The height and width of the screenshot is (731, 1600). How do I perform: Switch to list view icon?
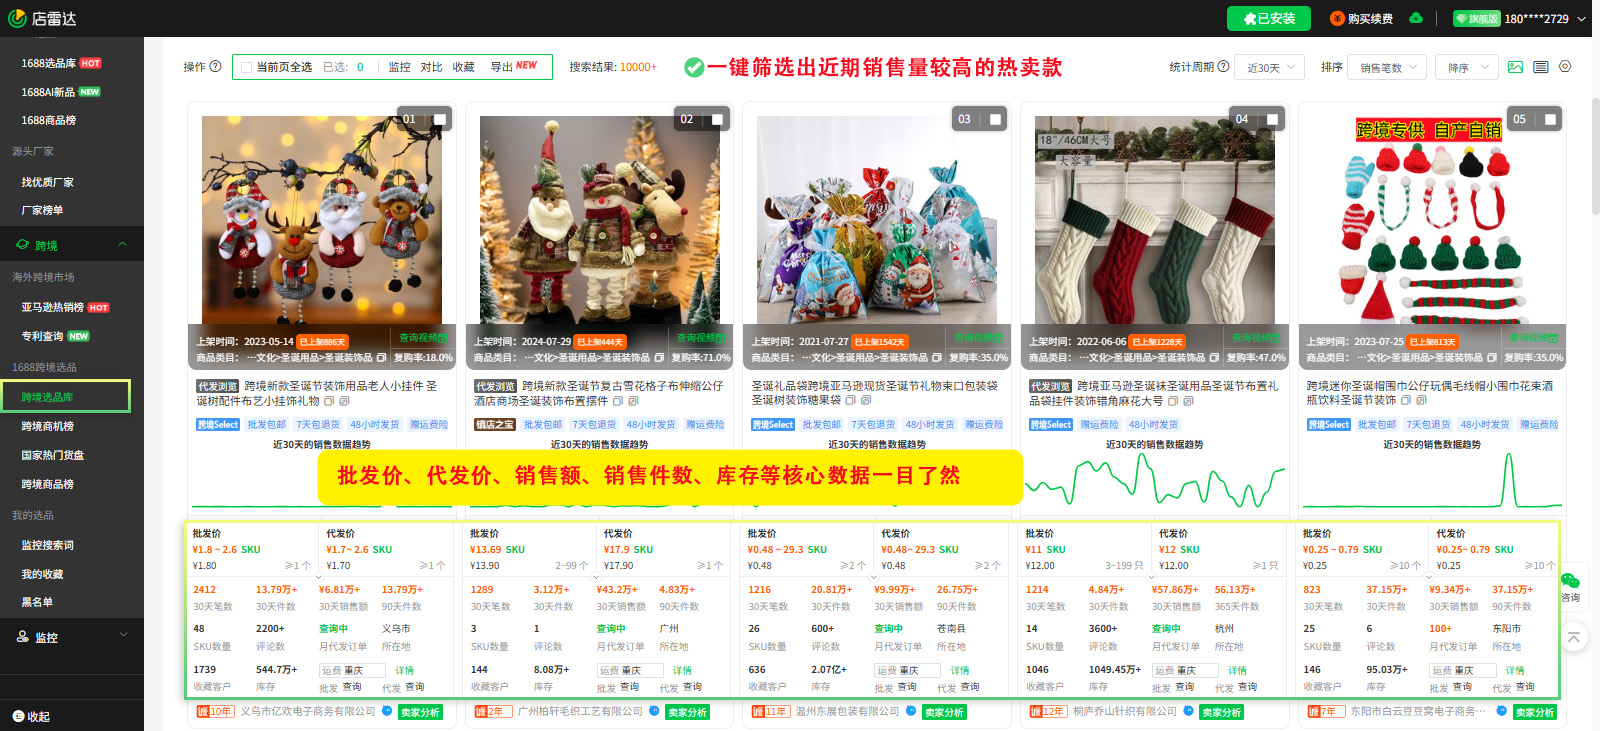(1540, 67)
